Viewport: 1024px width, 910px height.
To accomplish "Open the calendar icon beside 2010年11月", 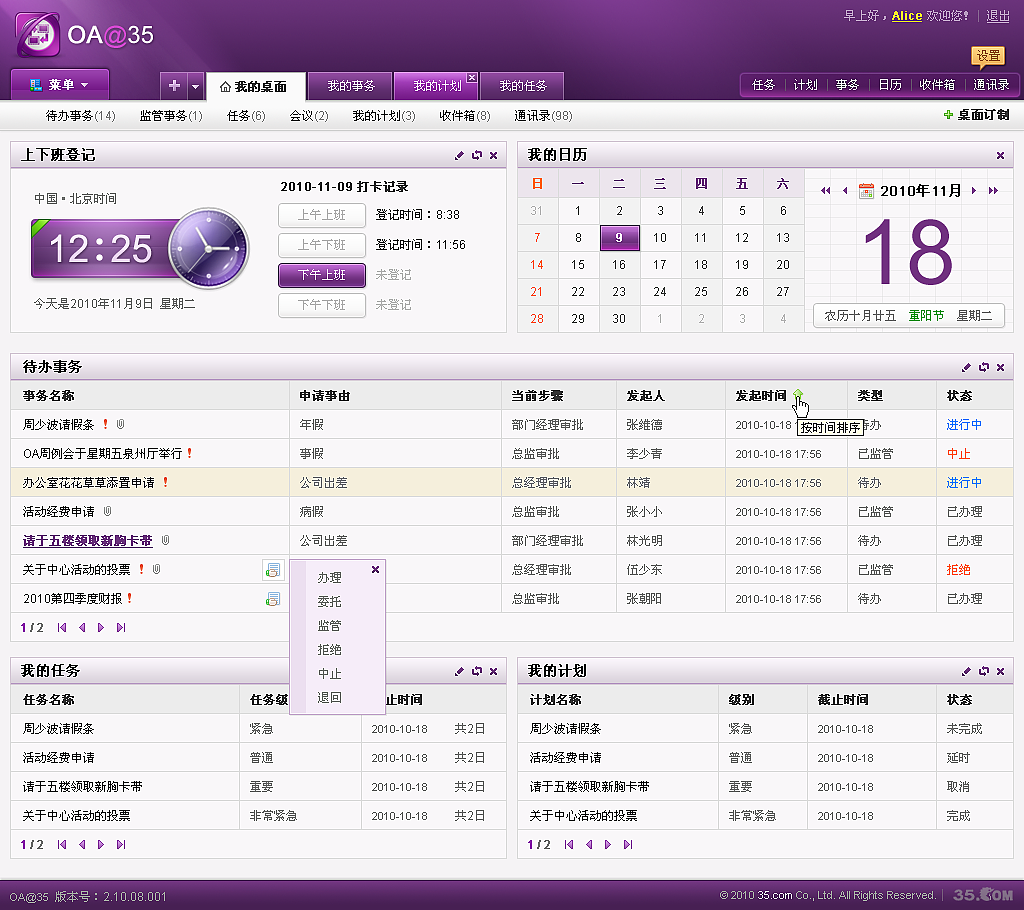I will click(x=867, y=189).
